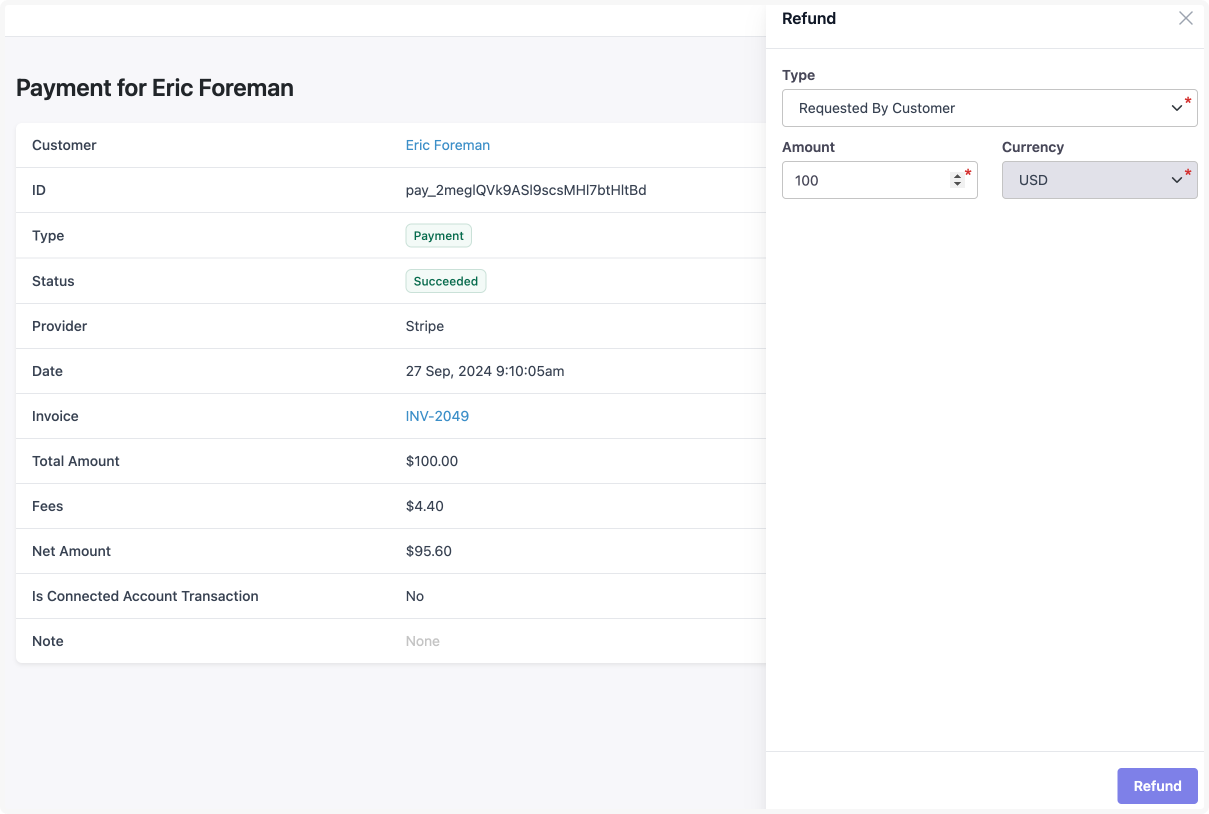Select the payment ID text value
The image size is (1209, 814).
coord(525,190)
